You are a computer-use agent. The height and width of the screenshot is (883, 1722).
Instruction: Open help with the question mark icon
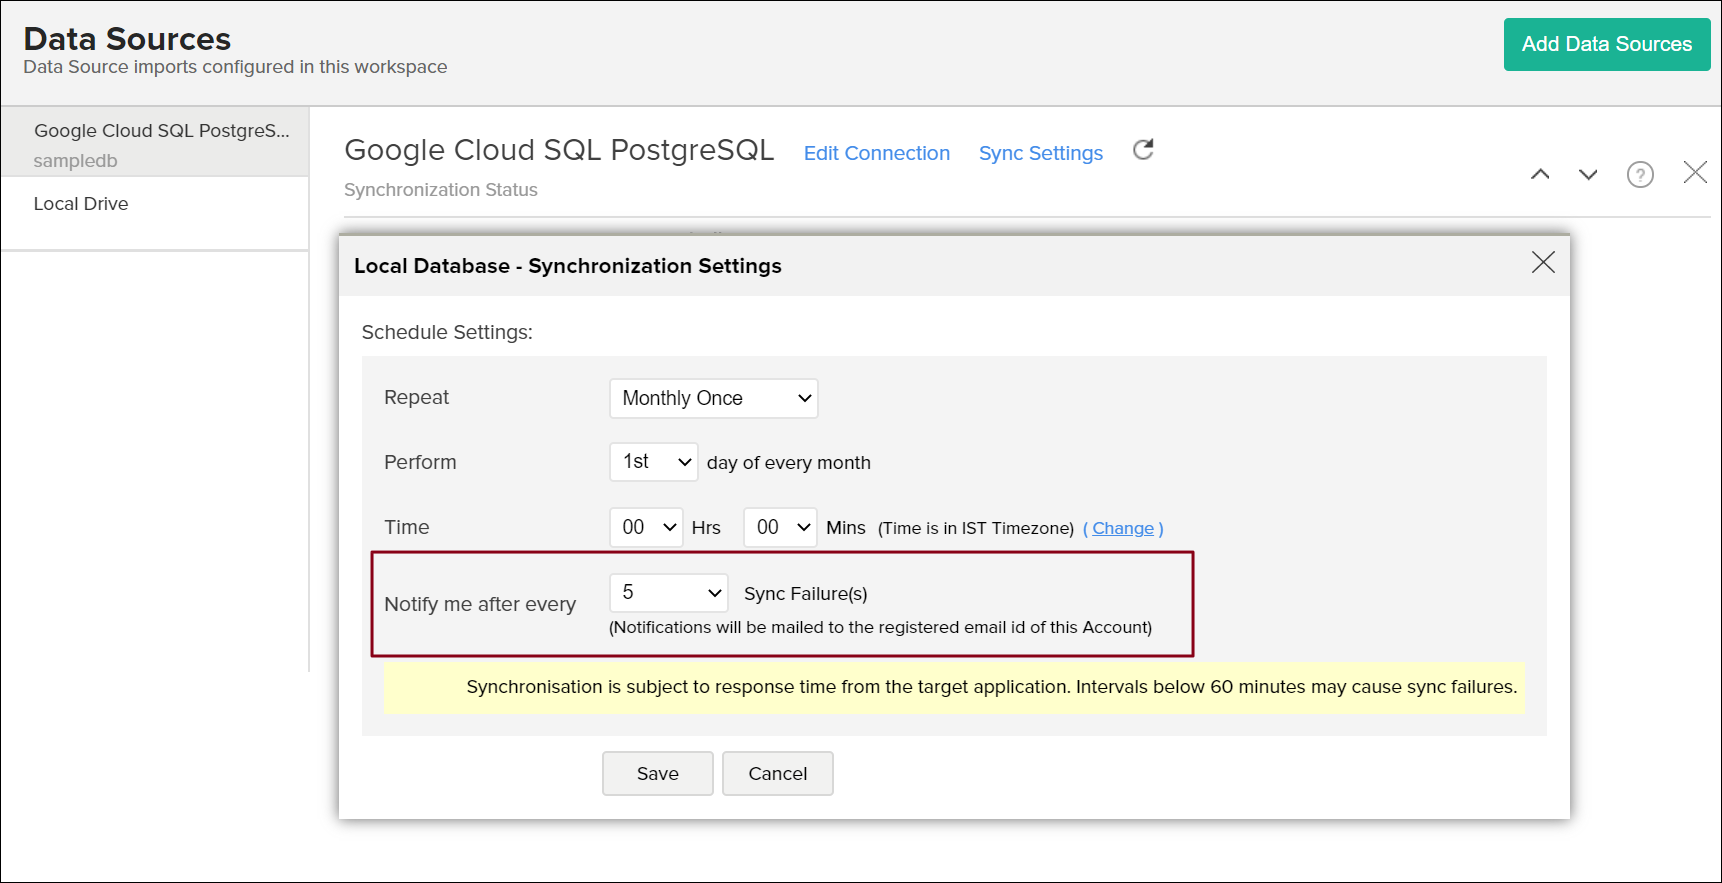tap(1640, 174)
